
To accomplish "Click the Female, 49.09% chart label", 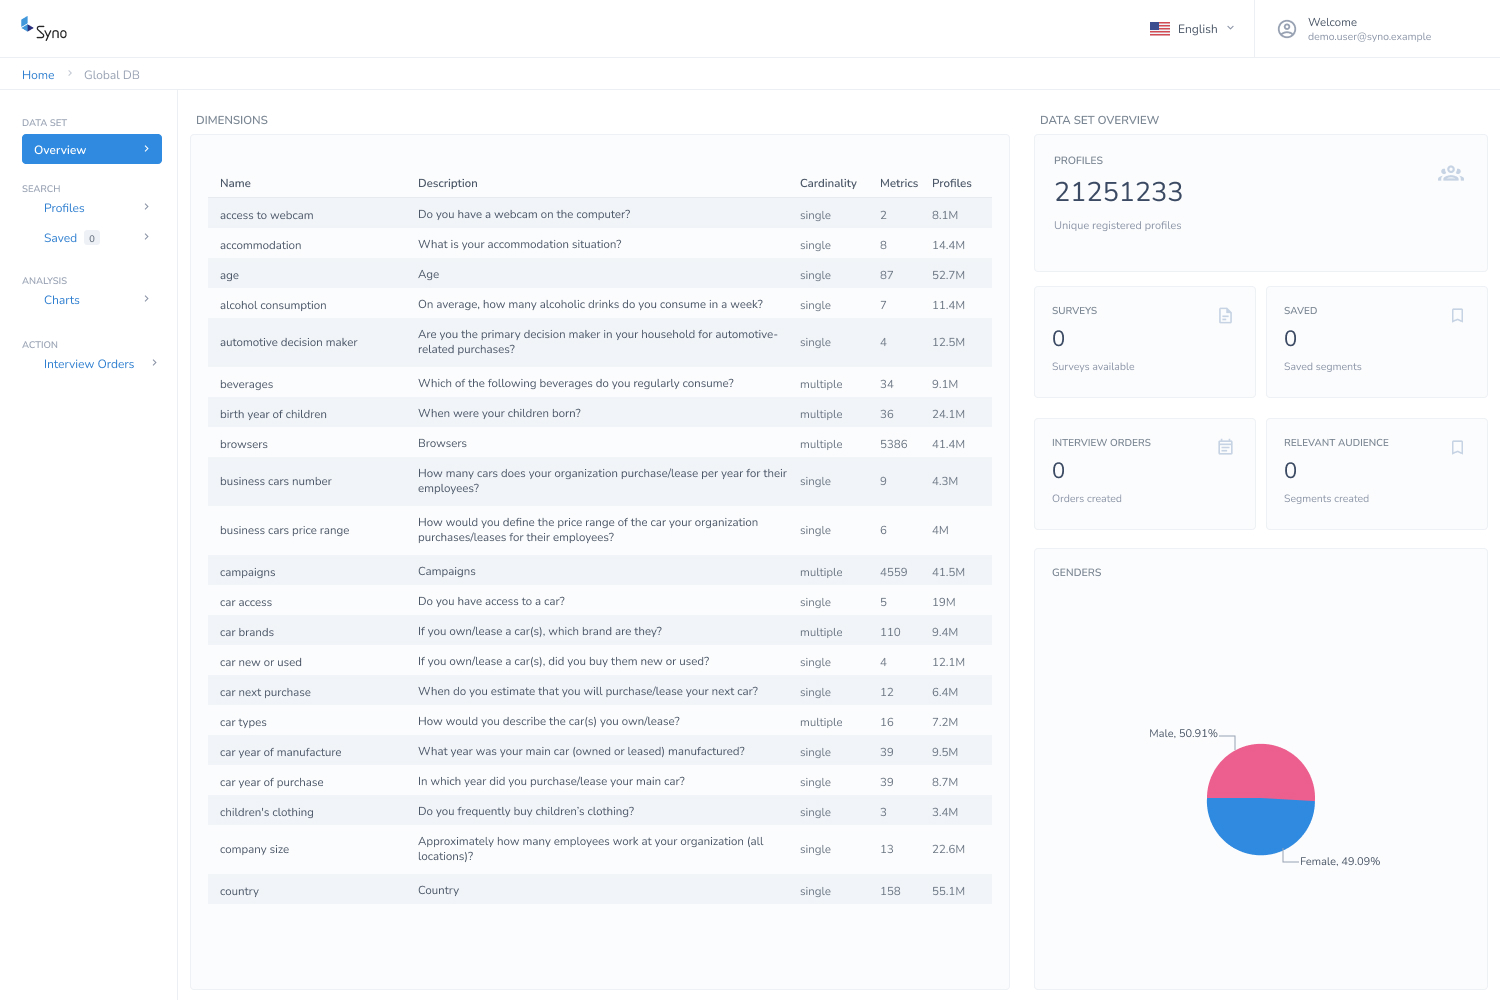I will coord(1340,861).
